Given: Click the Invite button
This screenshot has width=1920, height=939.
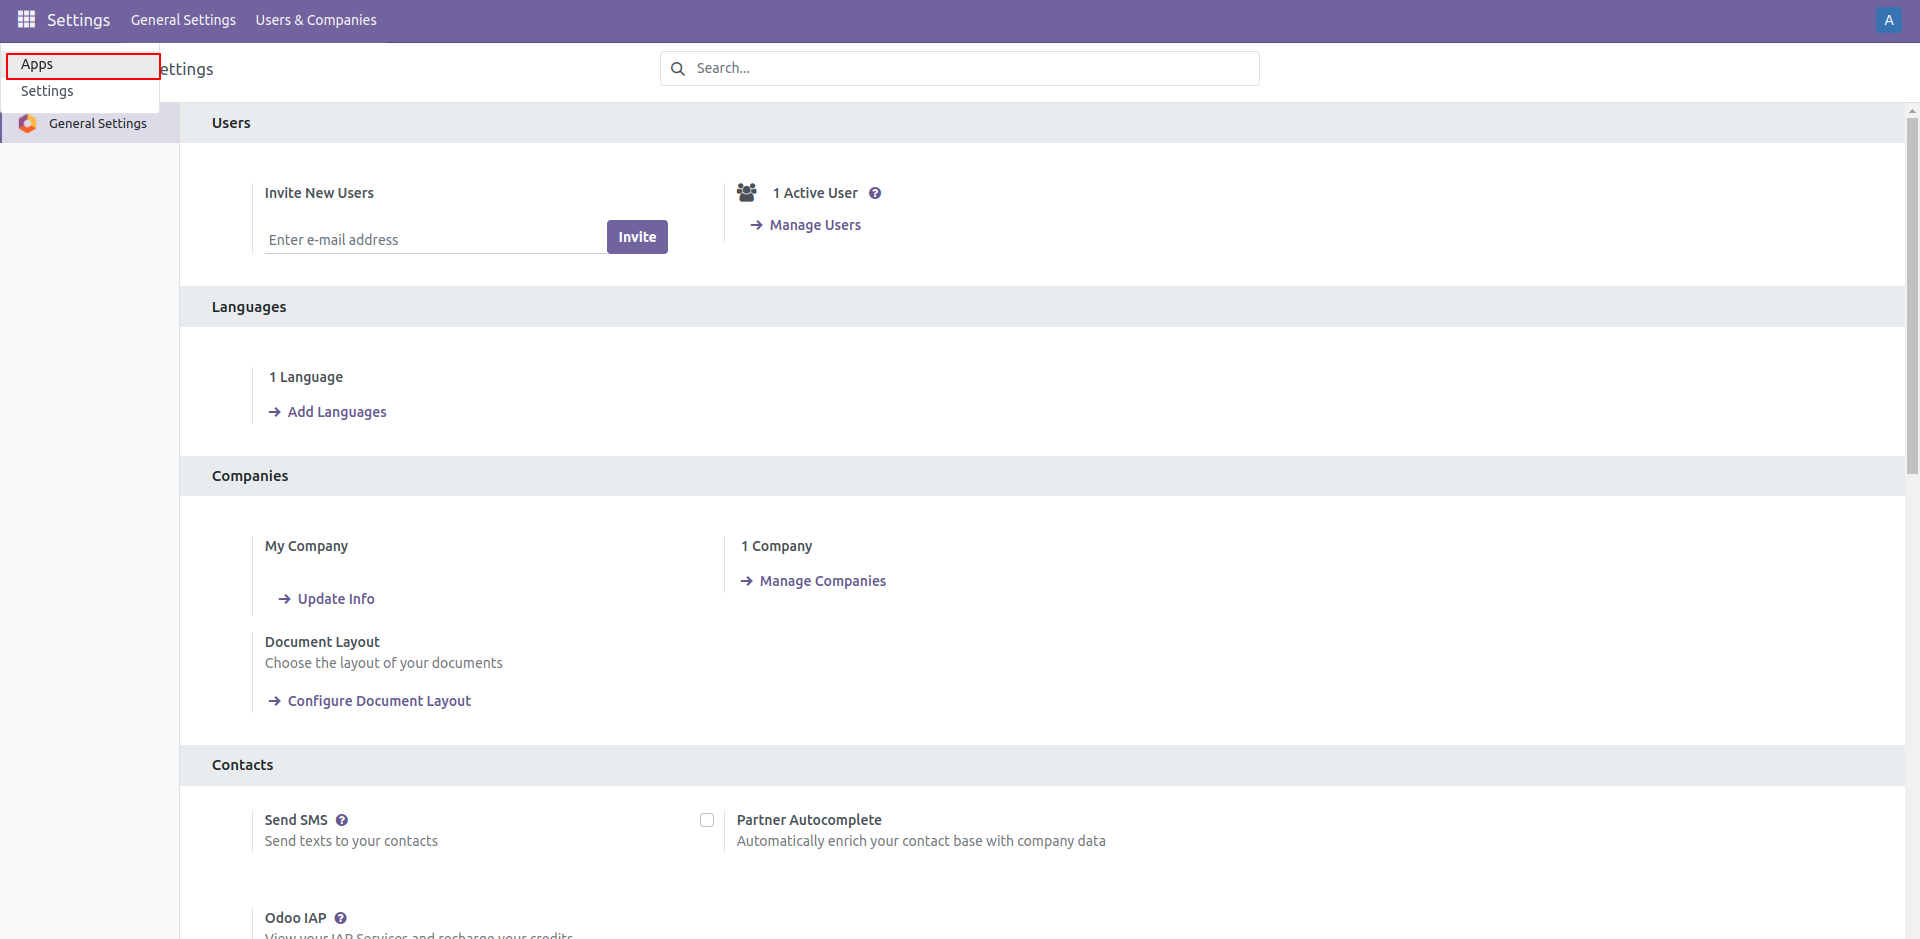Looking at the screenshot, I should pyautogui.click(x=637, y=237).
